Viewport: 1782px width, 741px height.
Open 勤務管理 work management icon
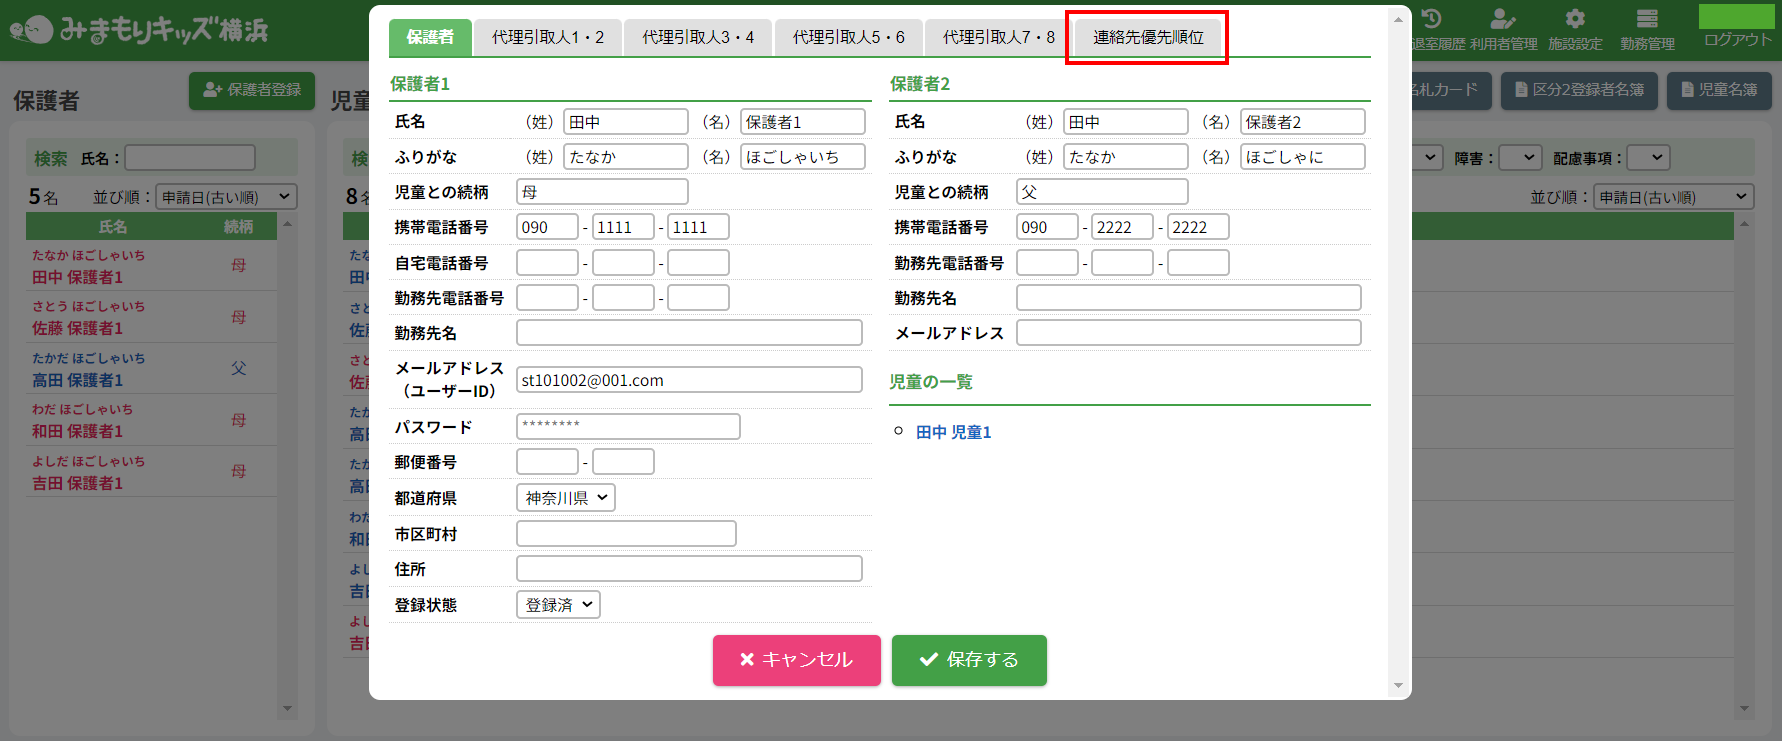1647,20
